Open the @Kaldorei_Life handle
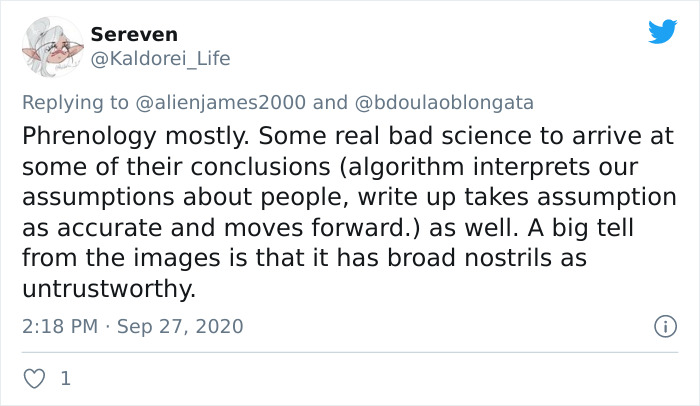The height and width of the screenshot is (406, 700). coord(161,58)
